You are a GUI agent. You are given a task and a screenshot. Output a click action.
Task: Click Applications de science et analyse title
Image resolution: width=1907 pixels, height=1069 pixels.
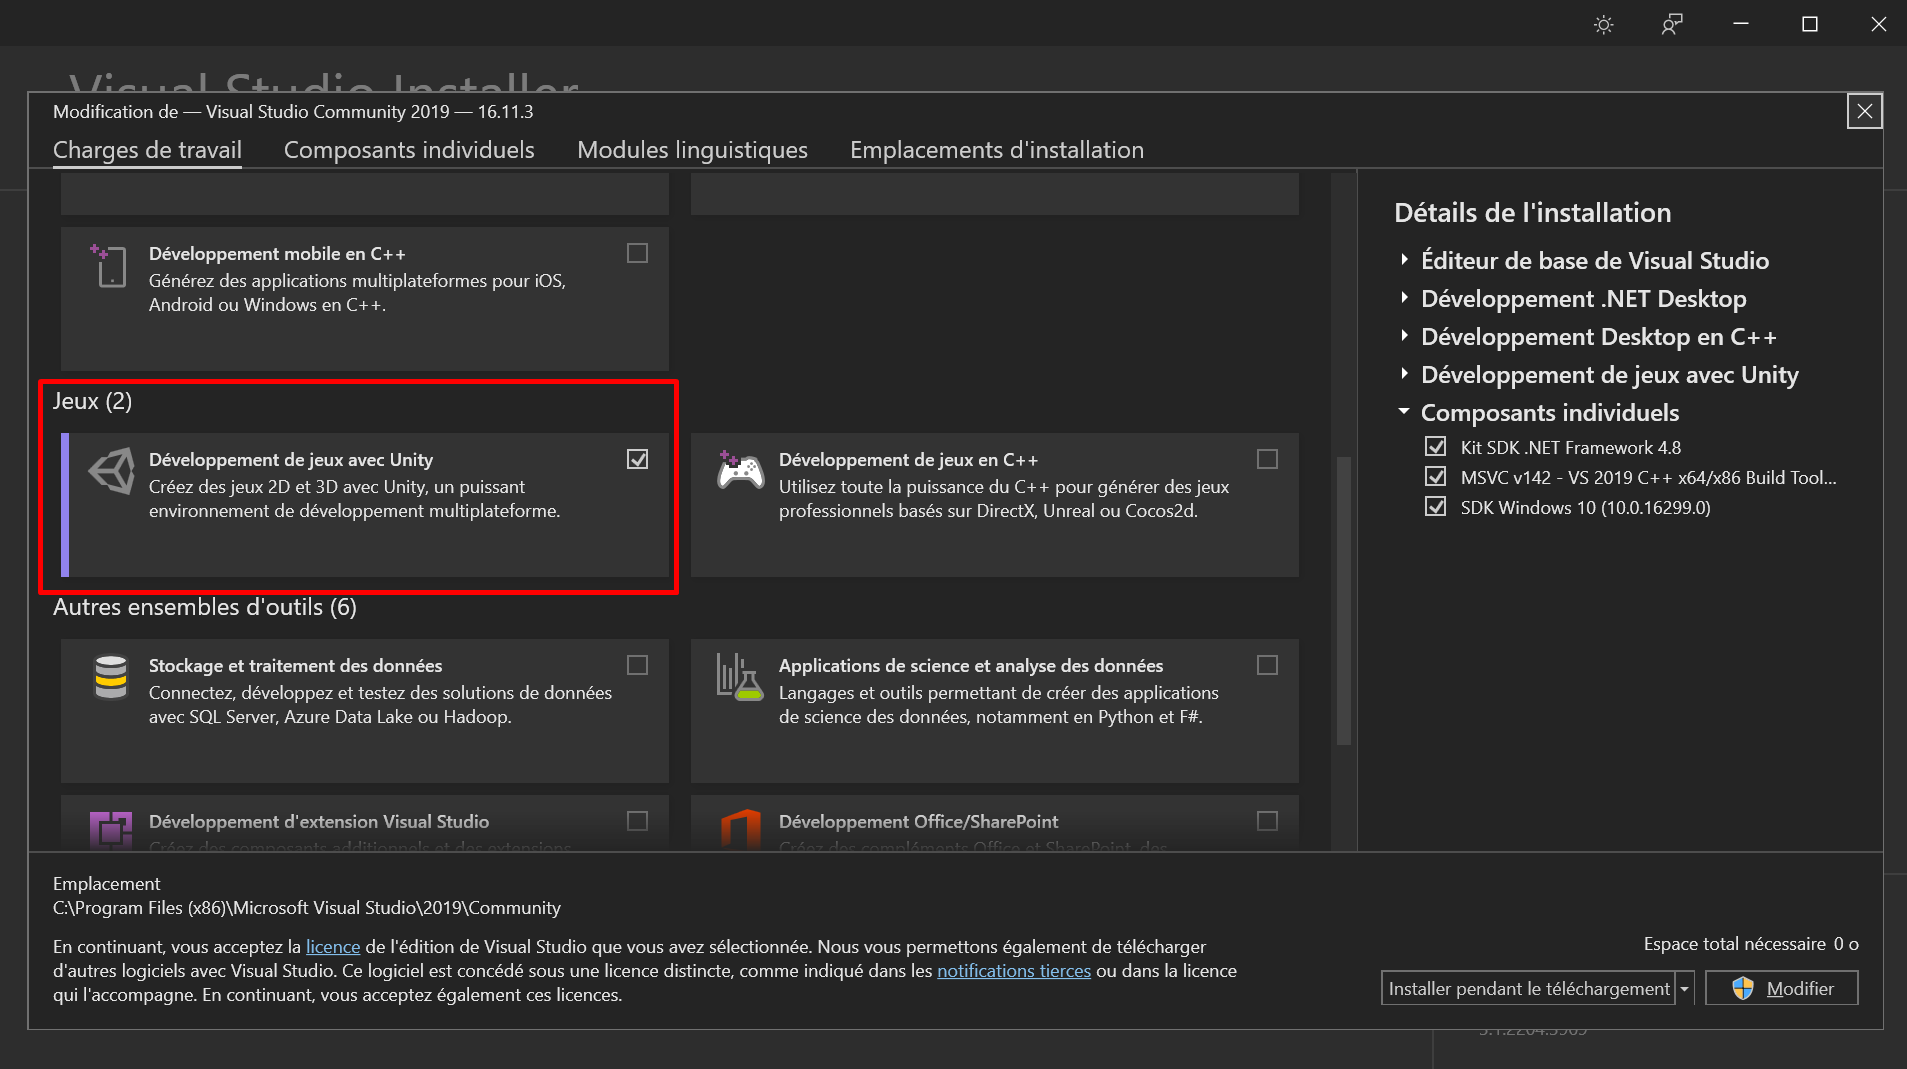971,666
